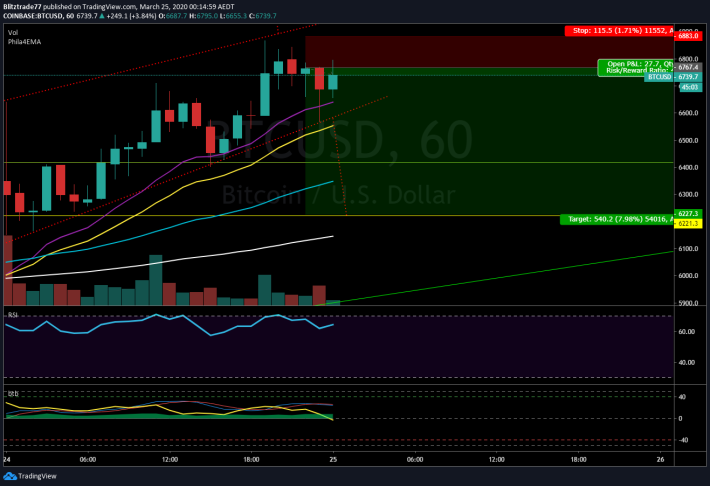
Task: Click the red short position stop zone
Action: point(489,52)
